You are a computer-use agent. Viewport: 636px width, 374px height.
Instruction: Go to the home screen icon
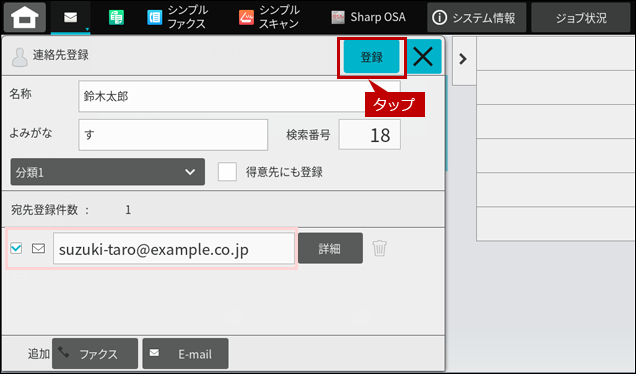coord(25,17)
